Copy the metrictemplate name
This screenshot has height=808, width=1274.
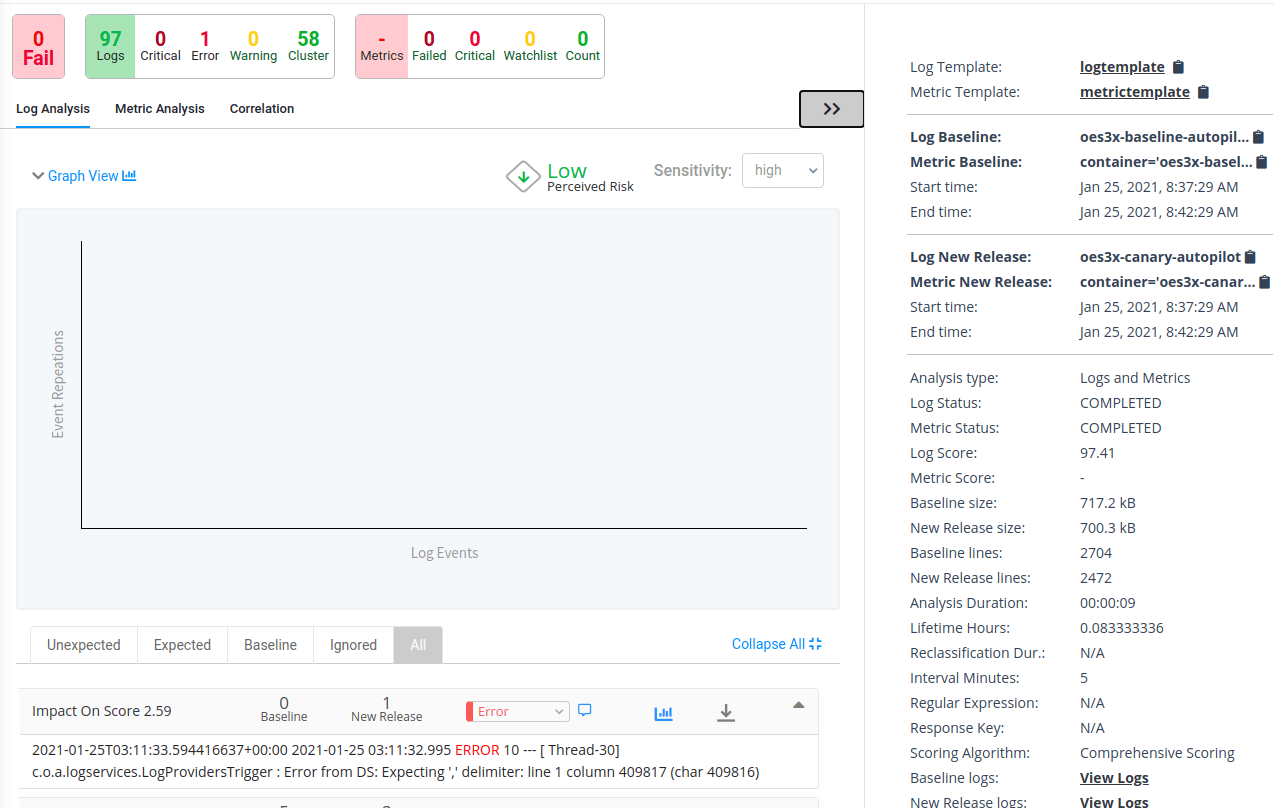click(1202, 91)
